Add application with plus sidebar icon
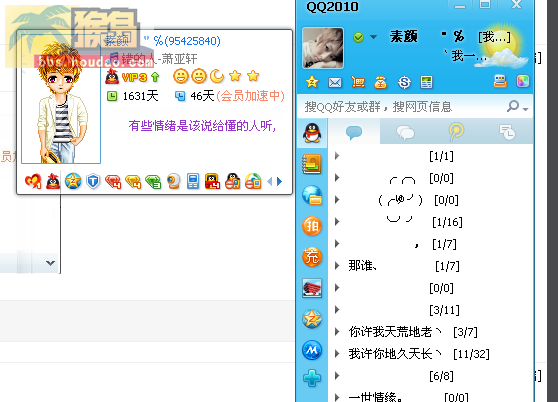This screenshot has height=402, width=558. click(312, 378)
